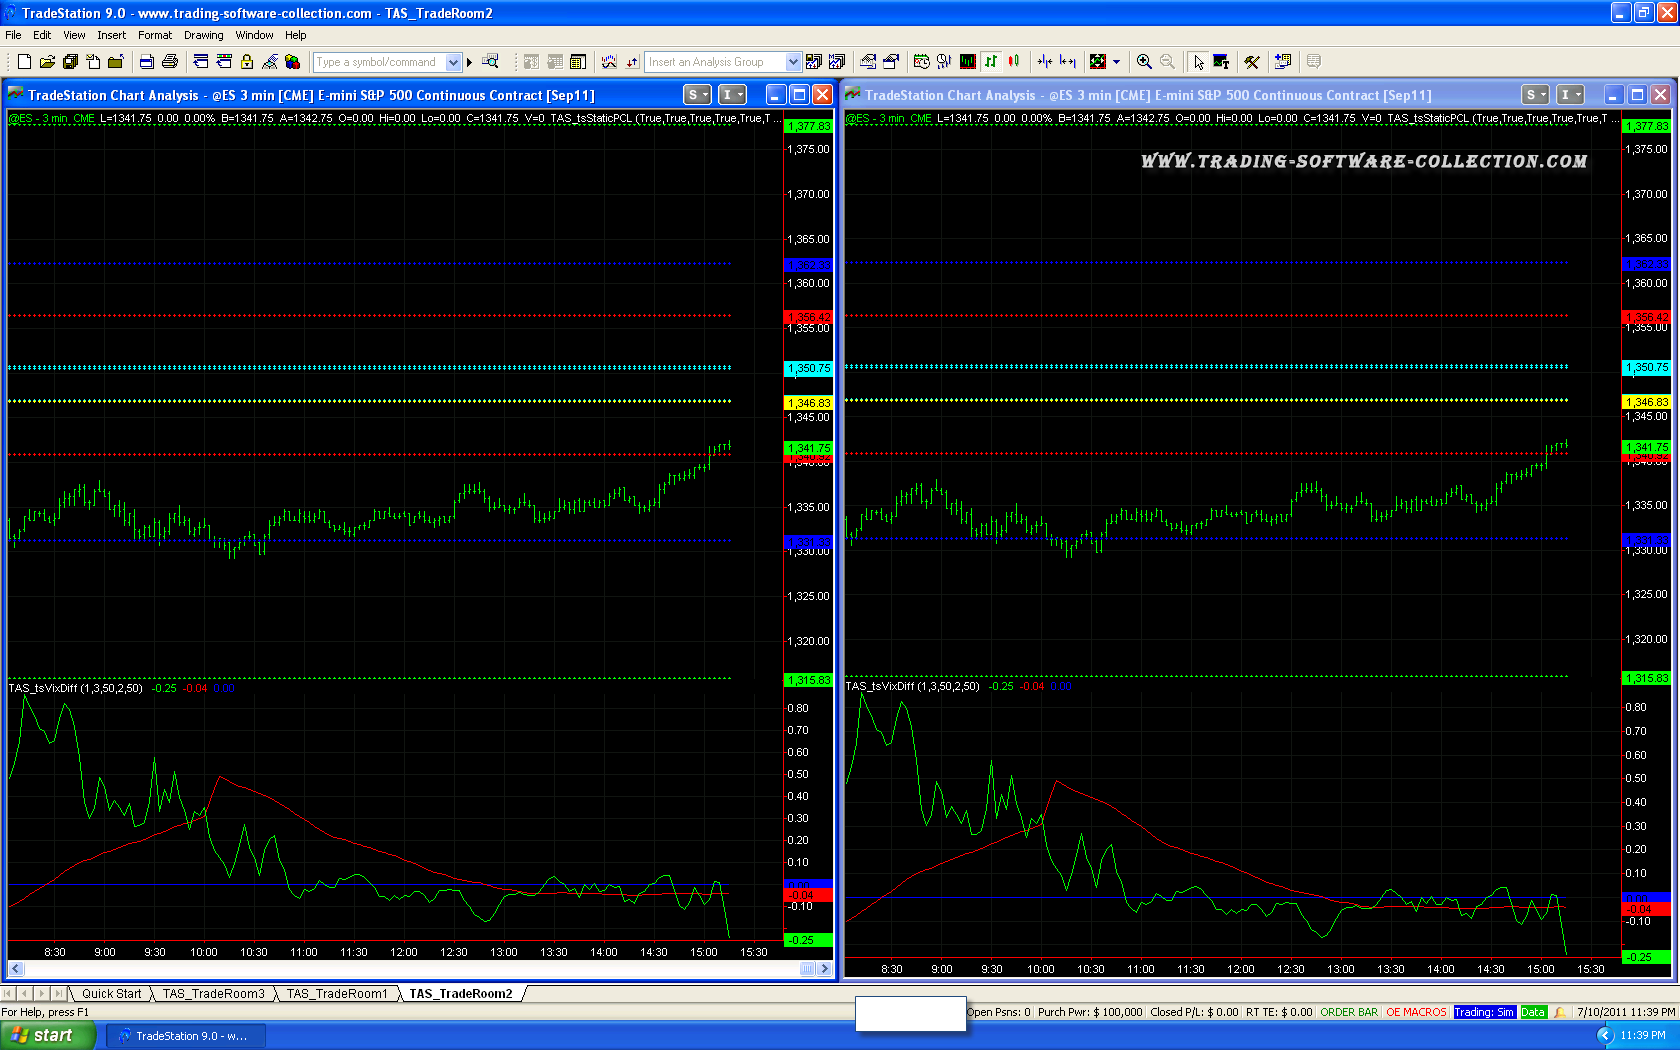Open the symbol/command dropdown arrow

coord(453,62)
